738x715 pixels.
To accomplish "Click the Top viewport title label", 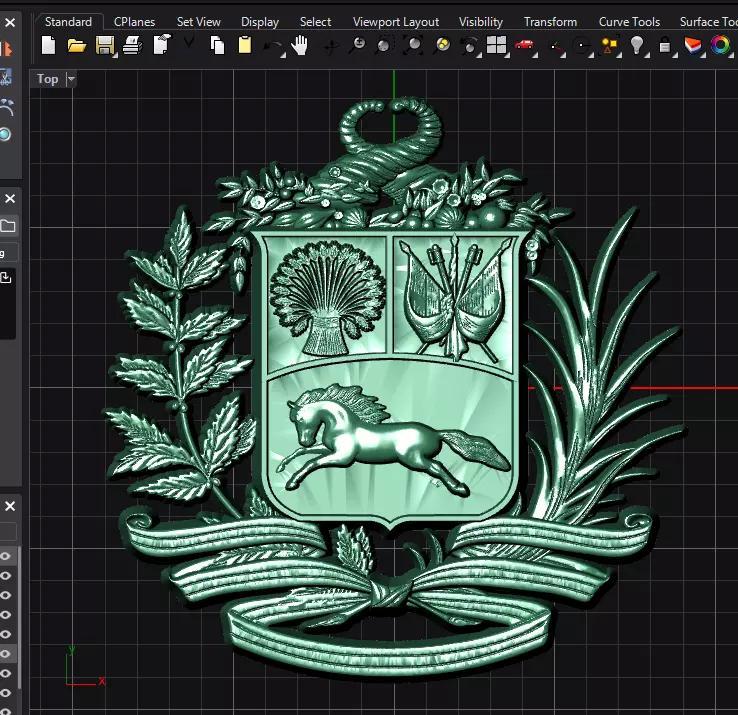I will pos(47,80).
